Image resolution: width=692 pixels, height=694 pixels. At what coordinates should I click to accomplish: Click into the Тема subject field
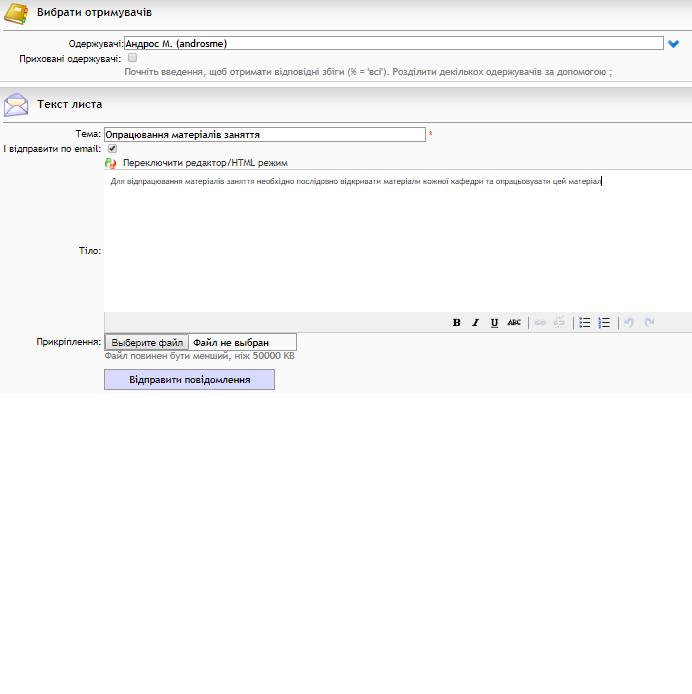pyautogui.click(x=265, y=135)
